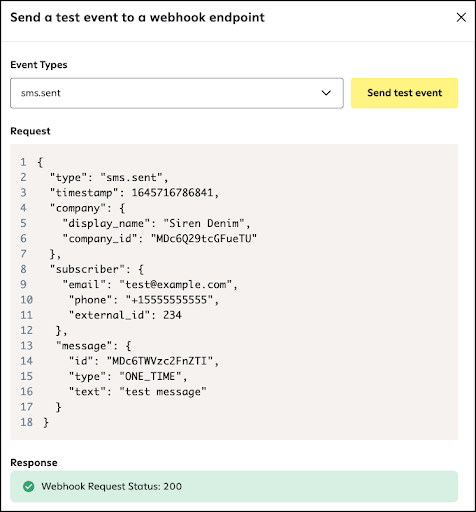Click the Event Types label
This screenshot has width=476, height=512.
(x=39, y=65)
